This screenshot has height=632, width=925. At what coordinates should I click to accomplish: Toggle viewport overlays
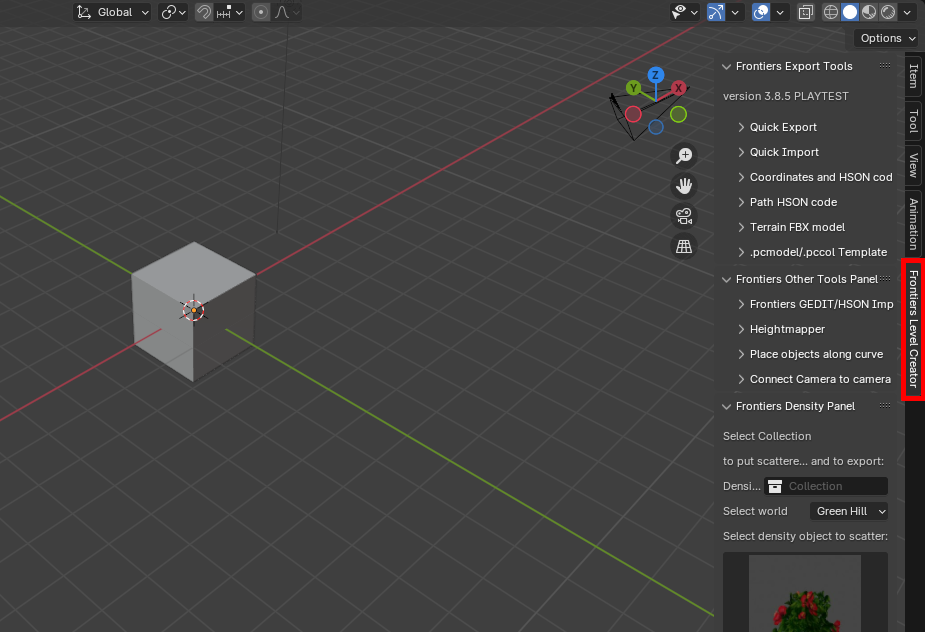point(761,12)
